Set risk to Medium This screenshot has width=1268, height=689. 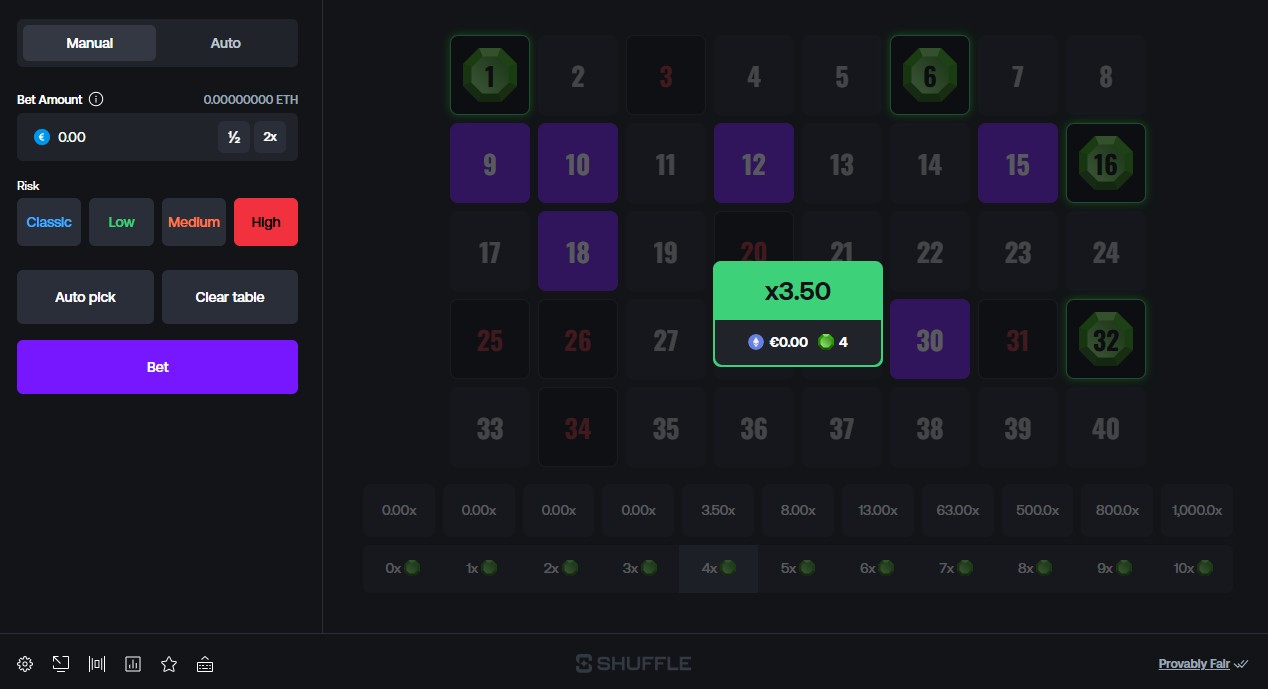pyautogui.click(x=194, y=222)
